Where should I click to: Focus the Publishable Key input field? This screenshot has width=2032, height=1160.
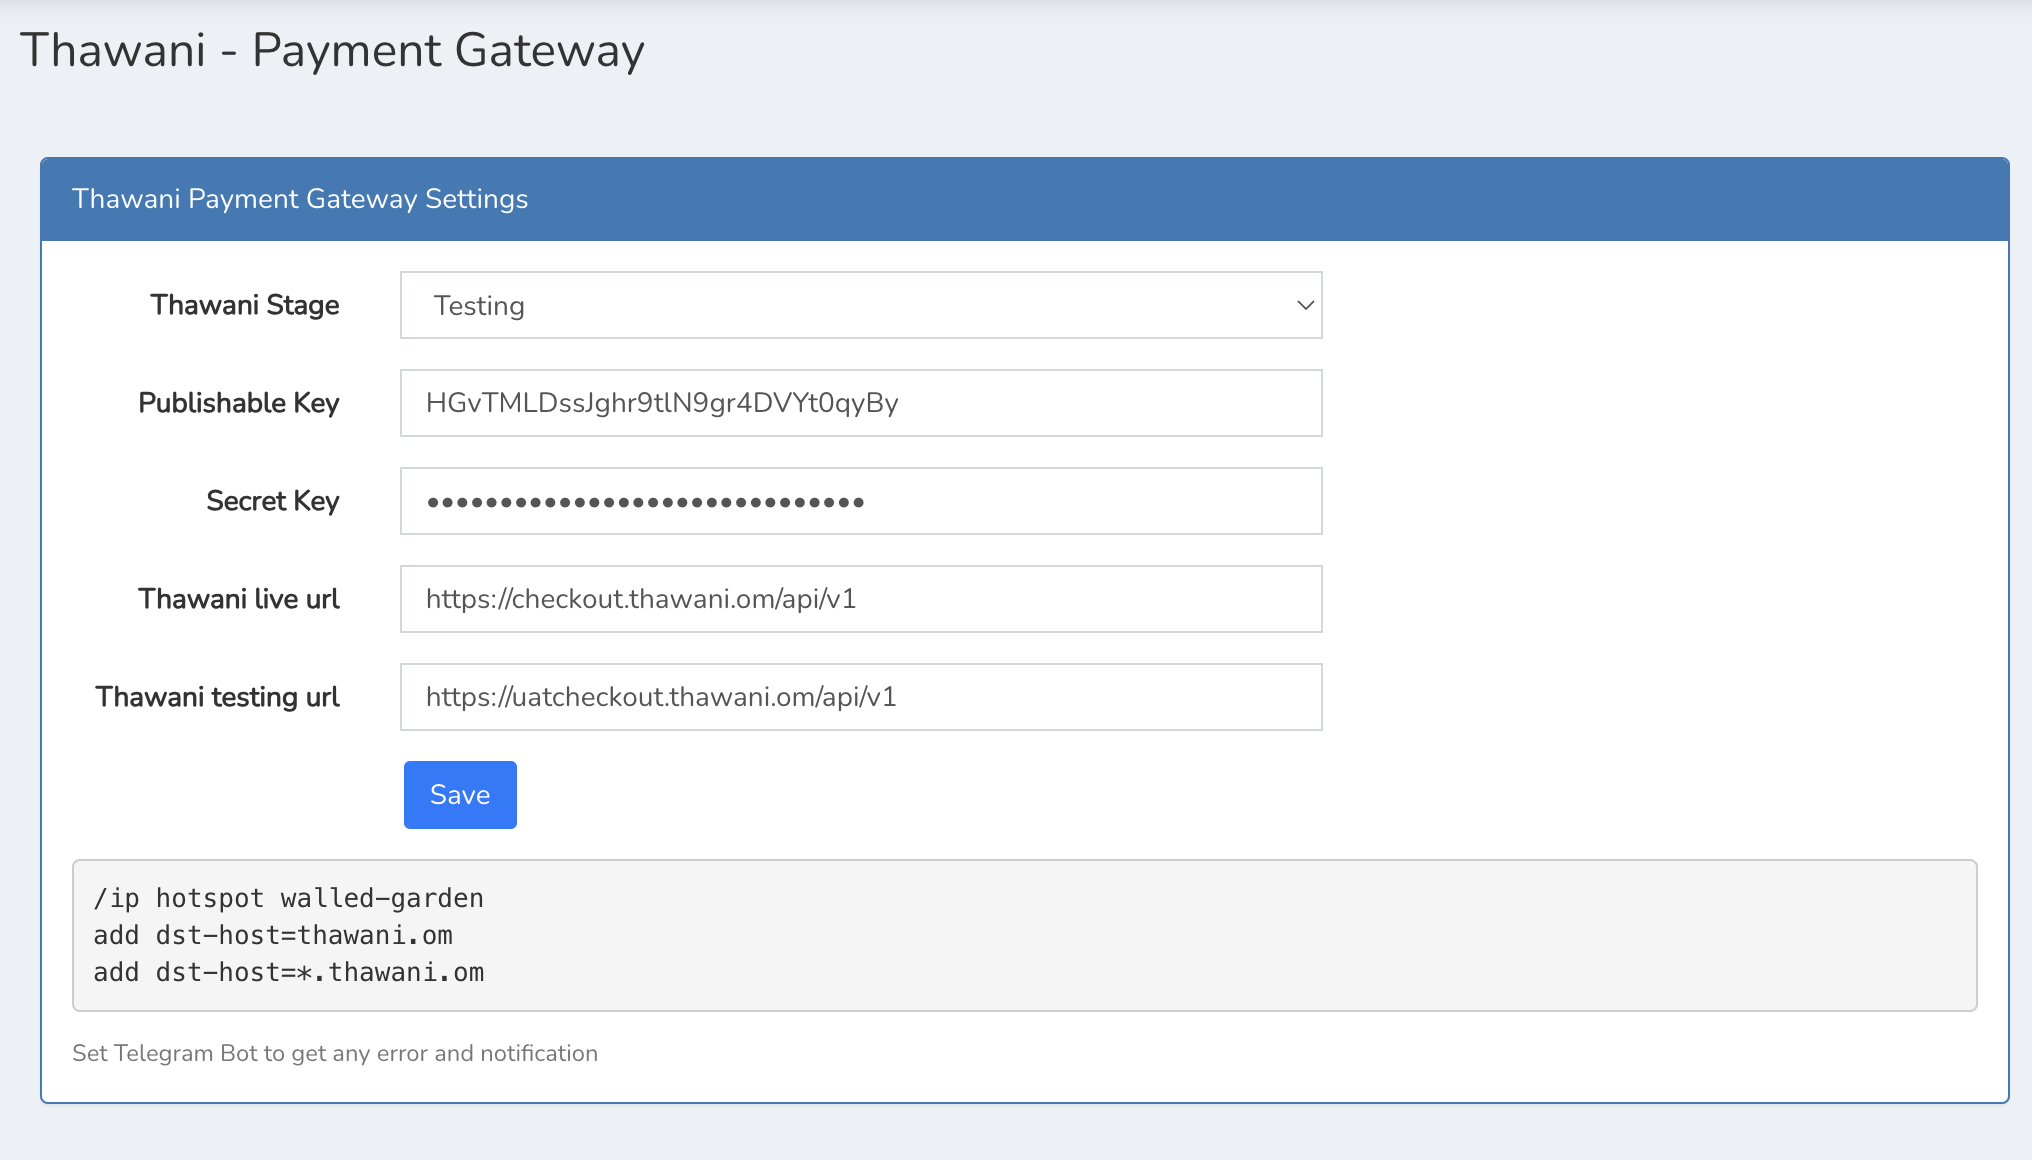[x=860, y=403]
